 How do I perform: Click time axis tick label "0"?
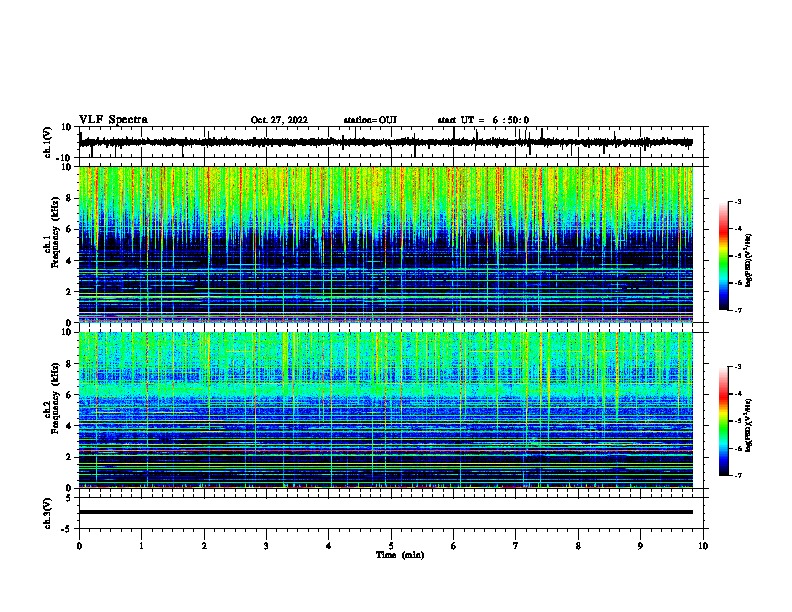click(x=79, y=546)
